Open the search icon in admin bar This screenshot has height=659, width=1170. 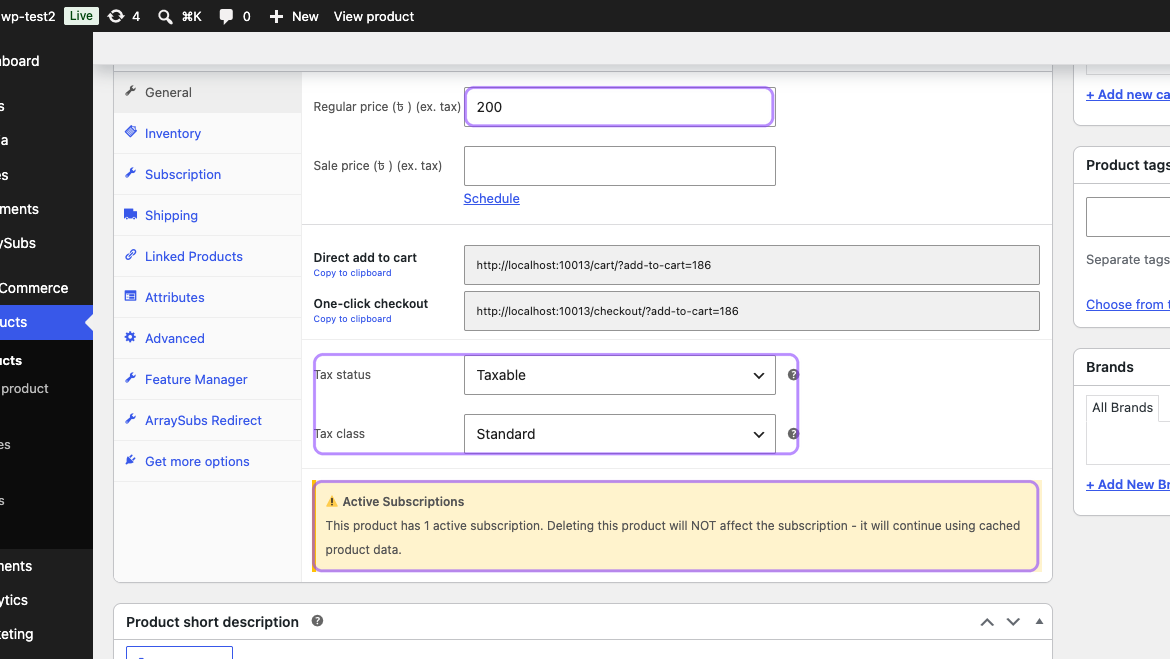165,16
